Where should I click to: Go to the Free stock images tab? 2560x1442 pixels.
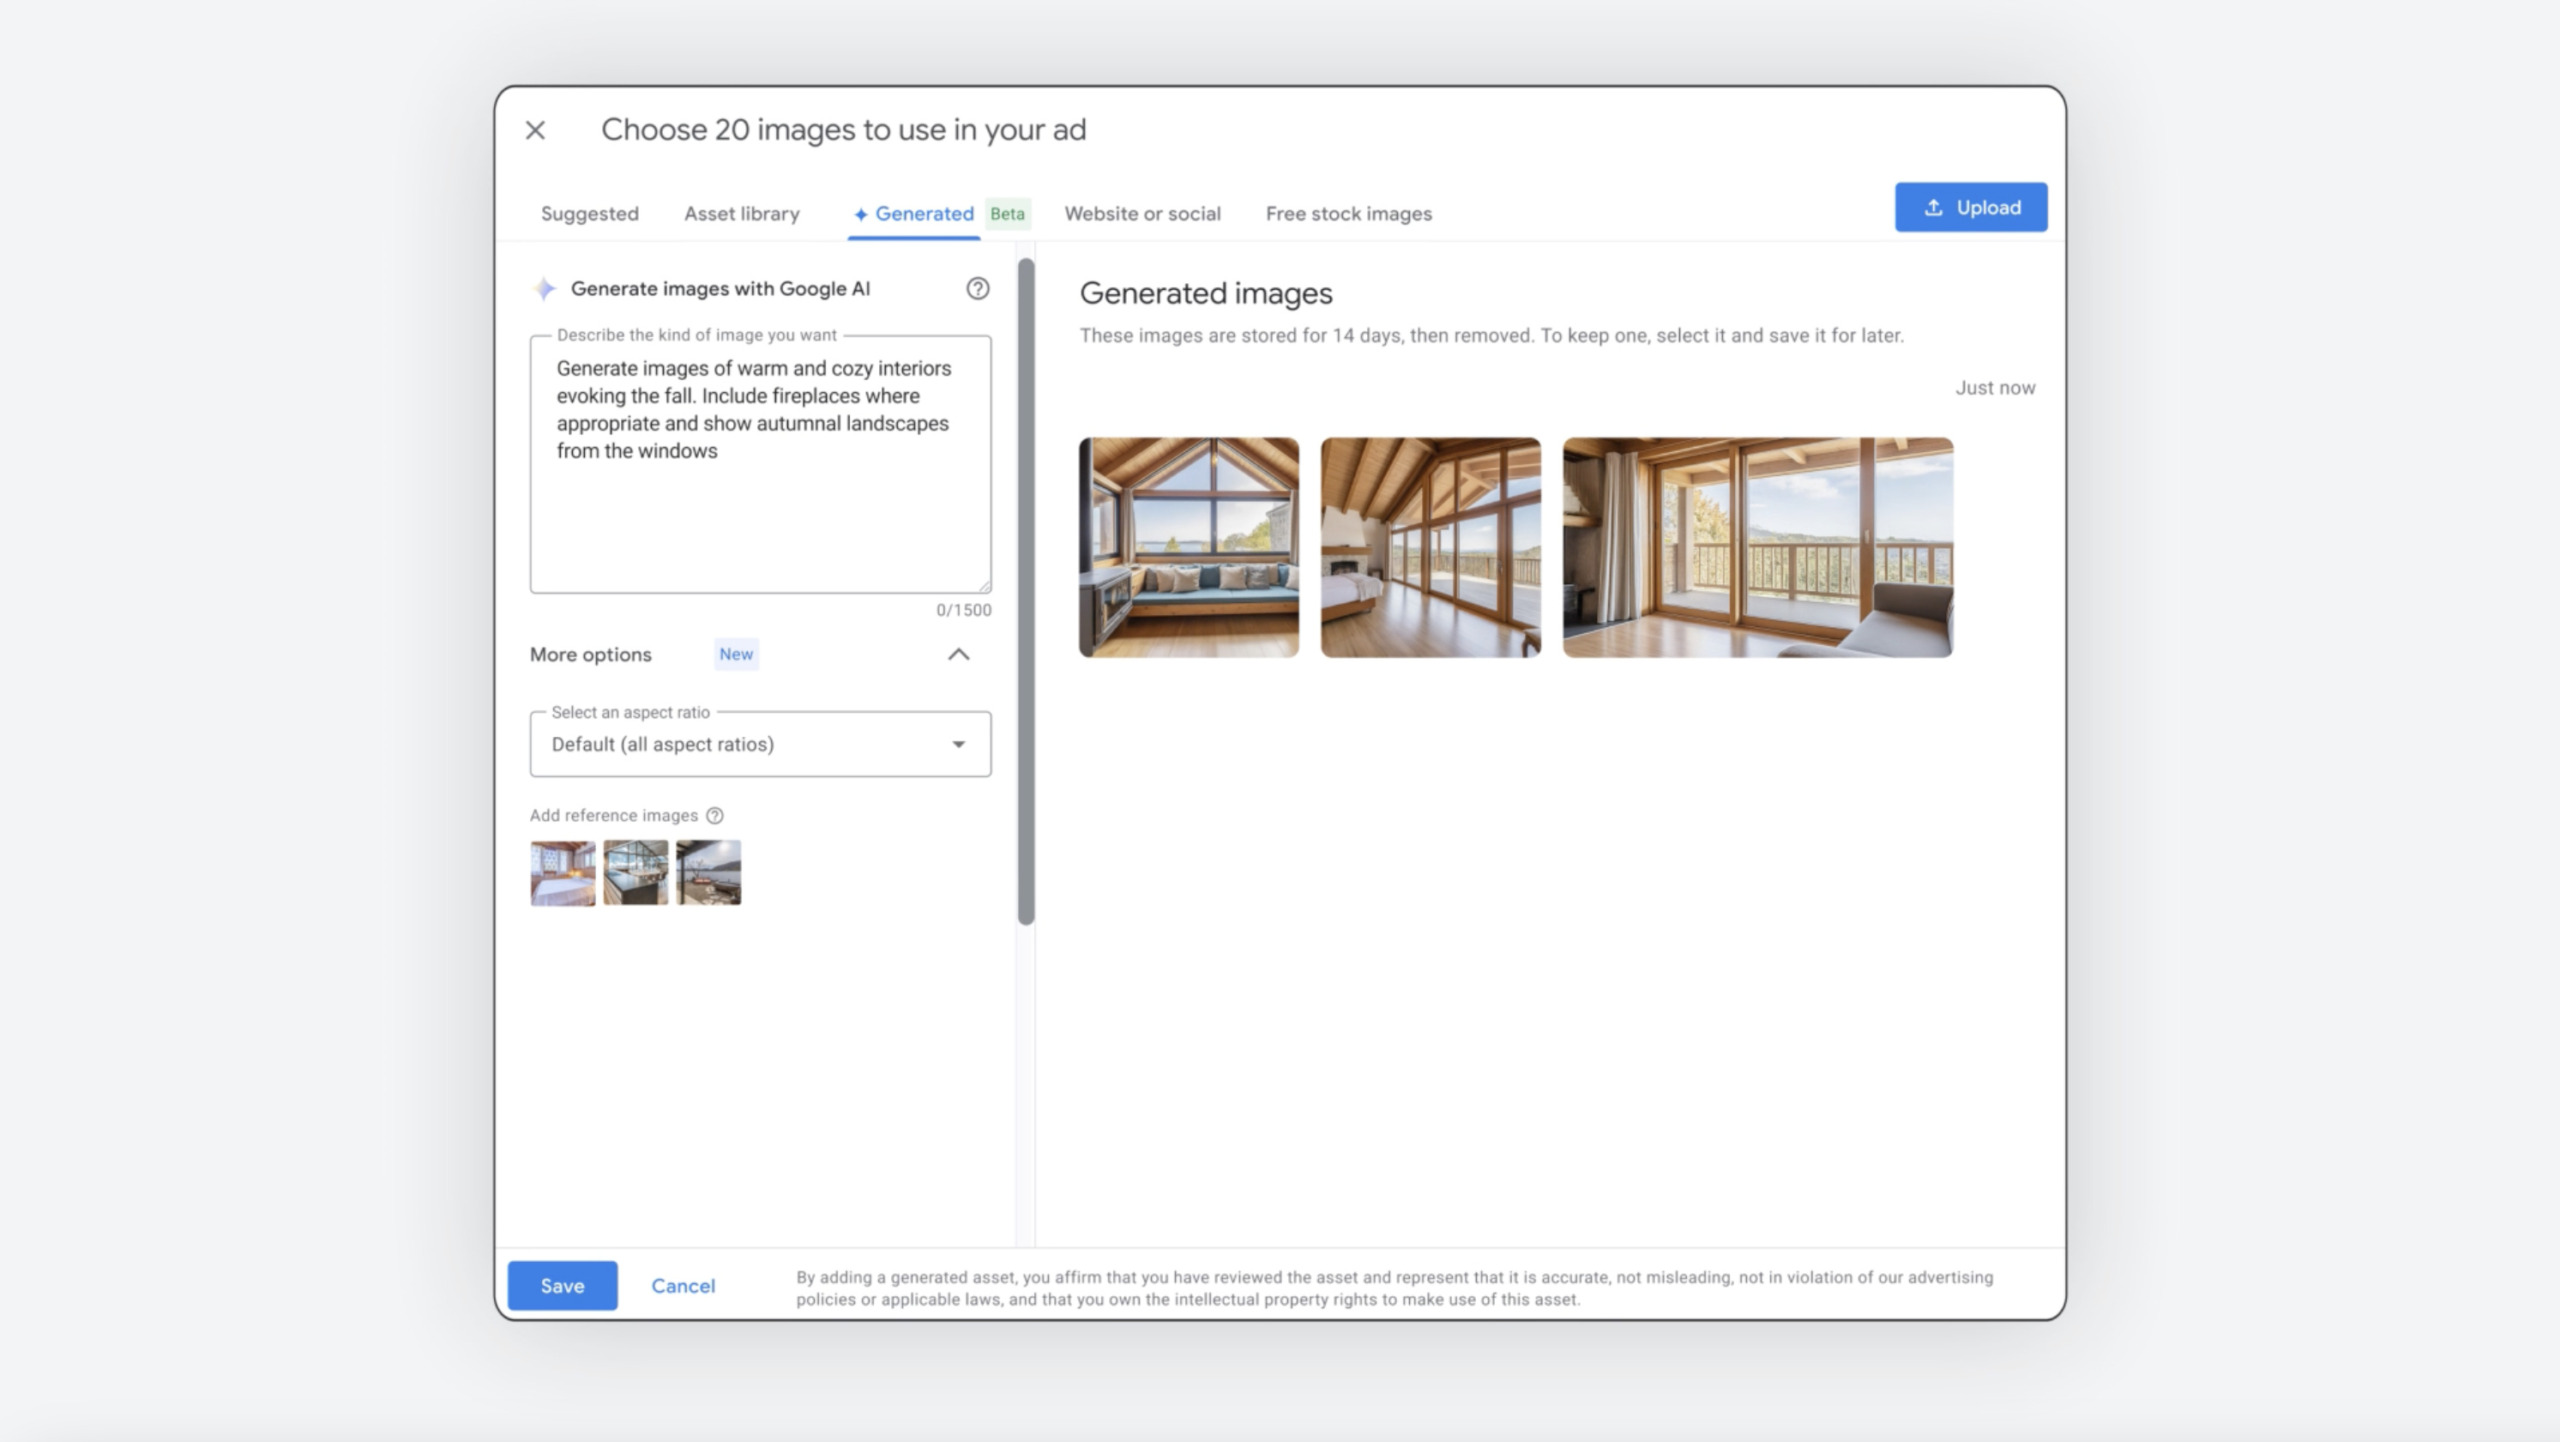1348,213
